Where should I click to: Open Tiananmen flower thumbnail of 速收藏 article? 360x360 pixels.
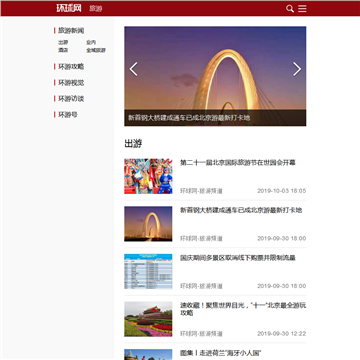[148, 319]
